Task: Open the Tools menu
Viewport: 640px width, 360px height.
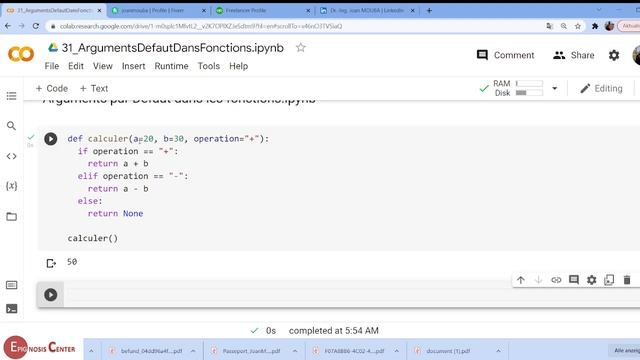Action: point(209,66)
